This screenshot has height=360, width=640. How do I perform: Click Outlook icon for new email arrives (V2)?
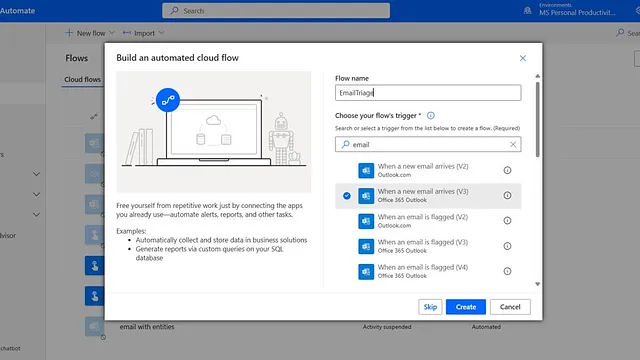tap(366, 171)
